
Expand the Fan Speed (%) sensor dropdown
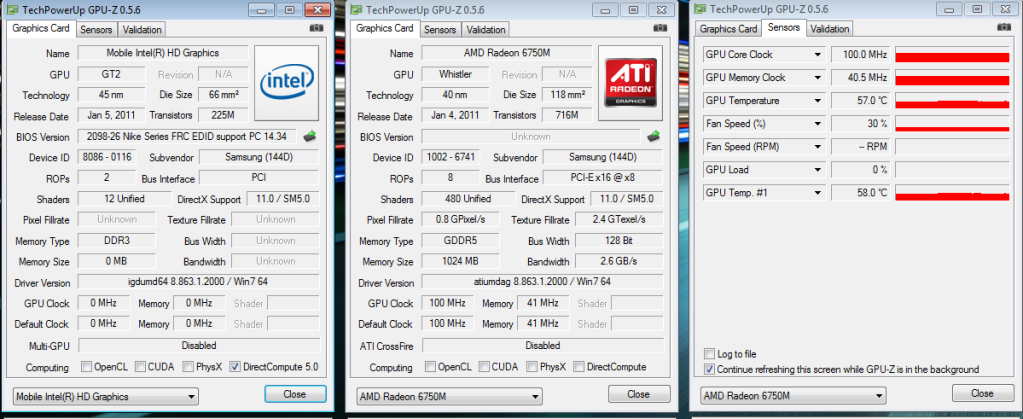tap(817, 123)
